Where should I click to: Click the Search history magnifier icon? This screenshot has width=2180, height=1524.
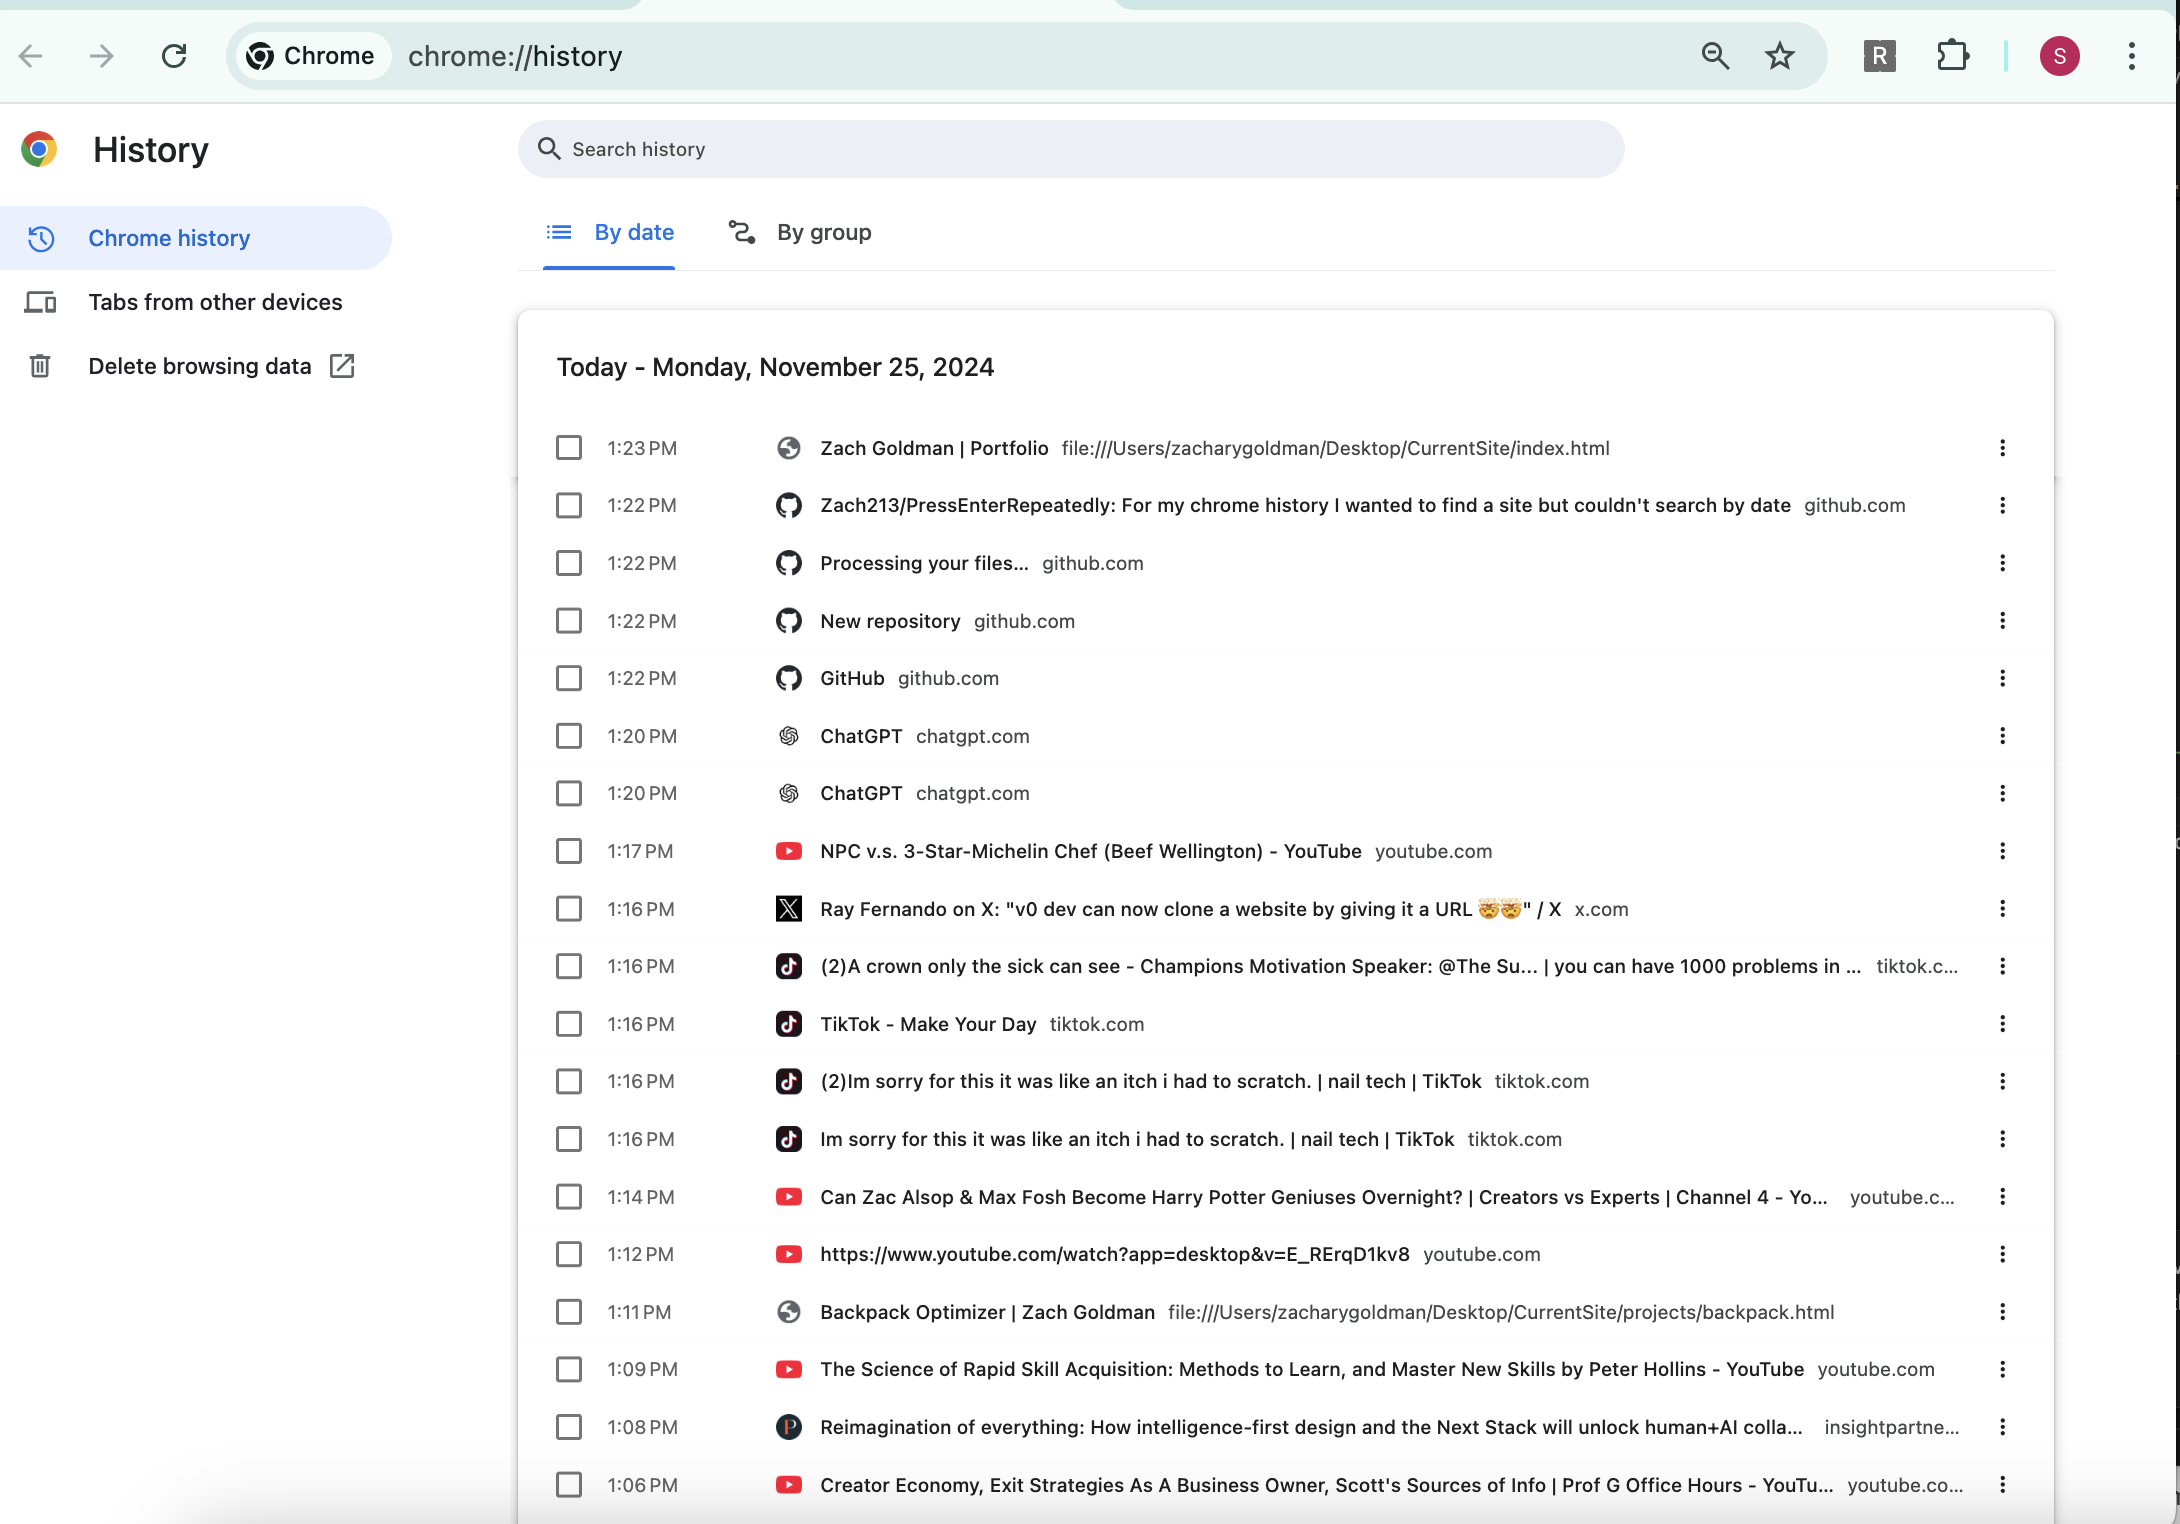coord(549,149)
